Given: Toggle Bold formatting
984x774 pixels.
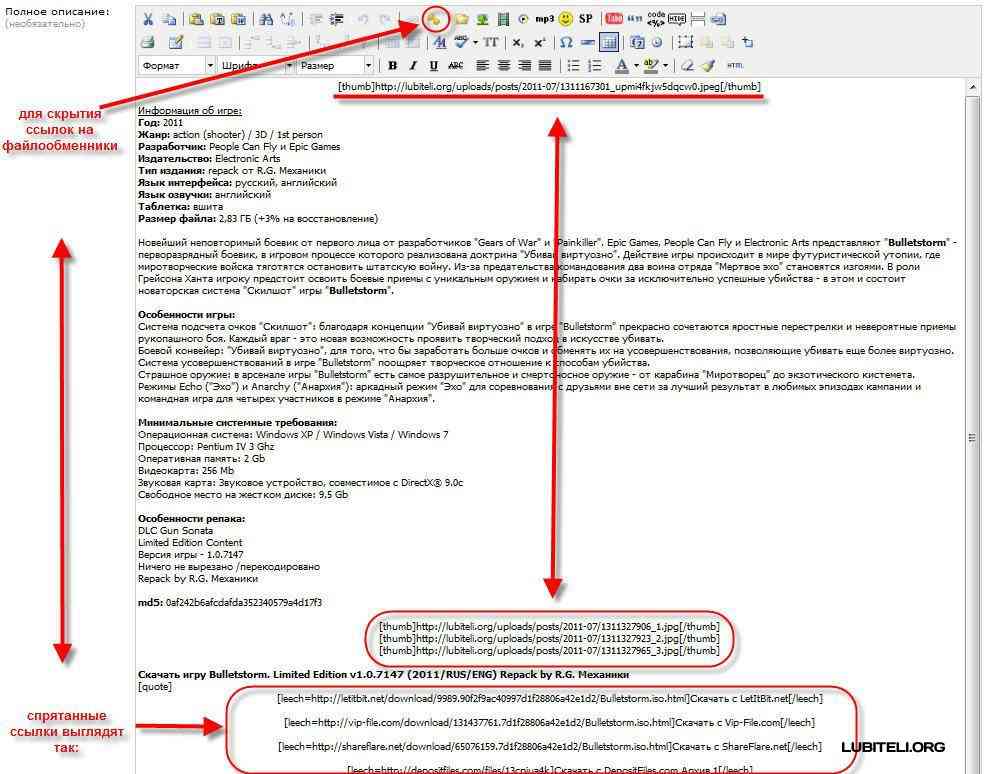Looking at the screenshot, I should click(393, 65).
